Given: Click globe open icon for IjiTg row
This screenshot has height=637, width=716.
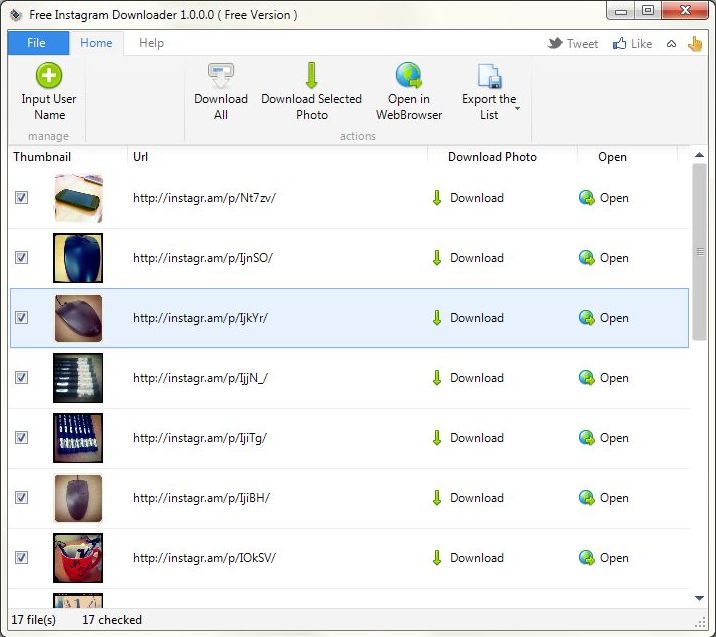Looking at the screenshot, I should point(587,437).
